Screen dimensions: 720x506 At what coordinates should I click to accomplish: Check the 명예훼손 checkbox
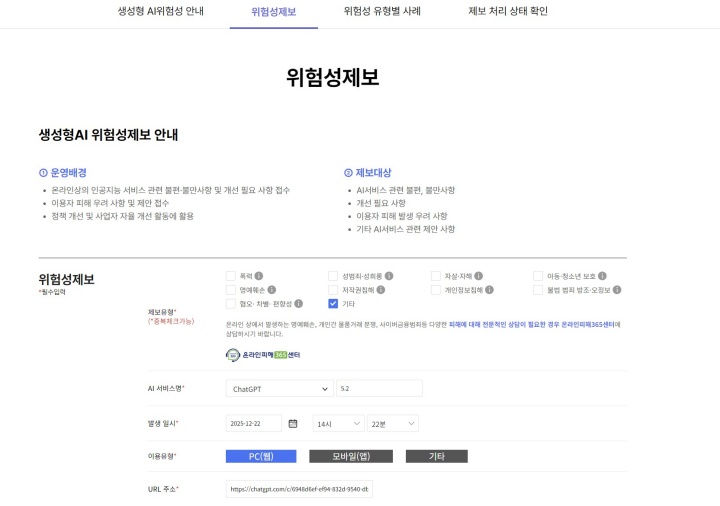[x=231, y=290]
